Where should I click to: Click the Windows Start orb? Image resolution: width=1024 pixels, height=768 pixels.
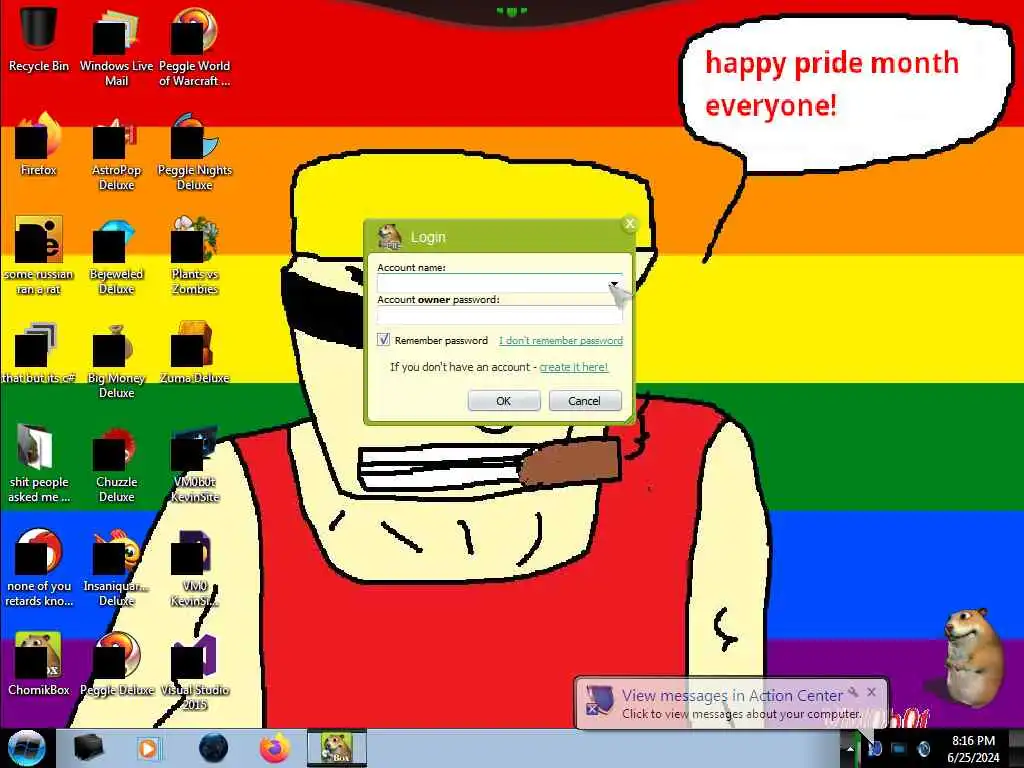pyautogui.click(x=26, y=748)
